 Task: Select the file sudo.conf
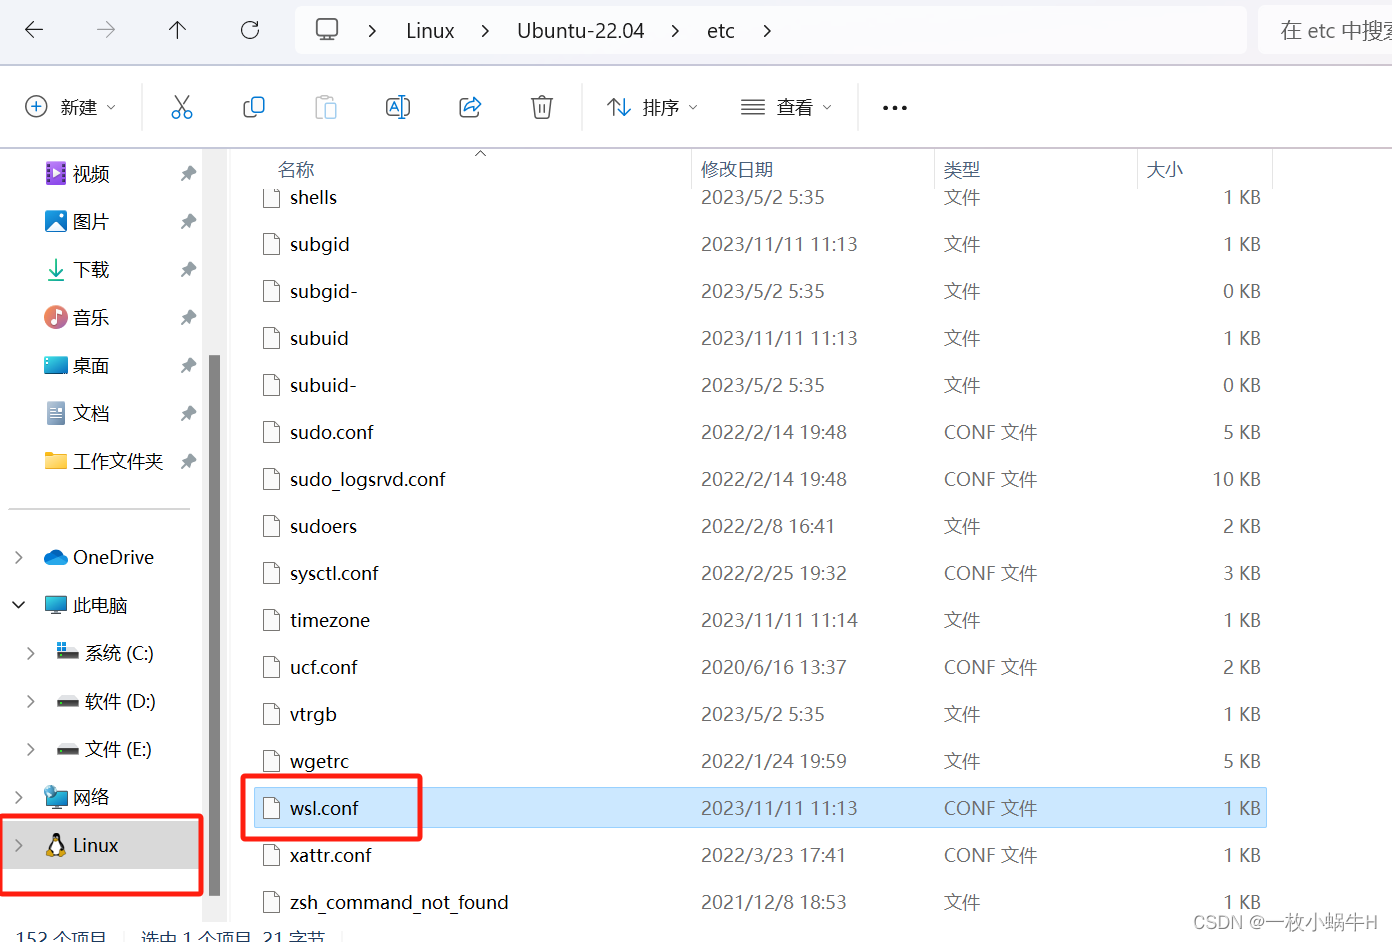(x=331, y=432)
